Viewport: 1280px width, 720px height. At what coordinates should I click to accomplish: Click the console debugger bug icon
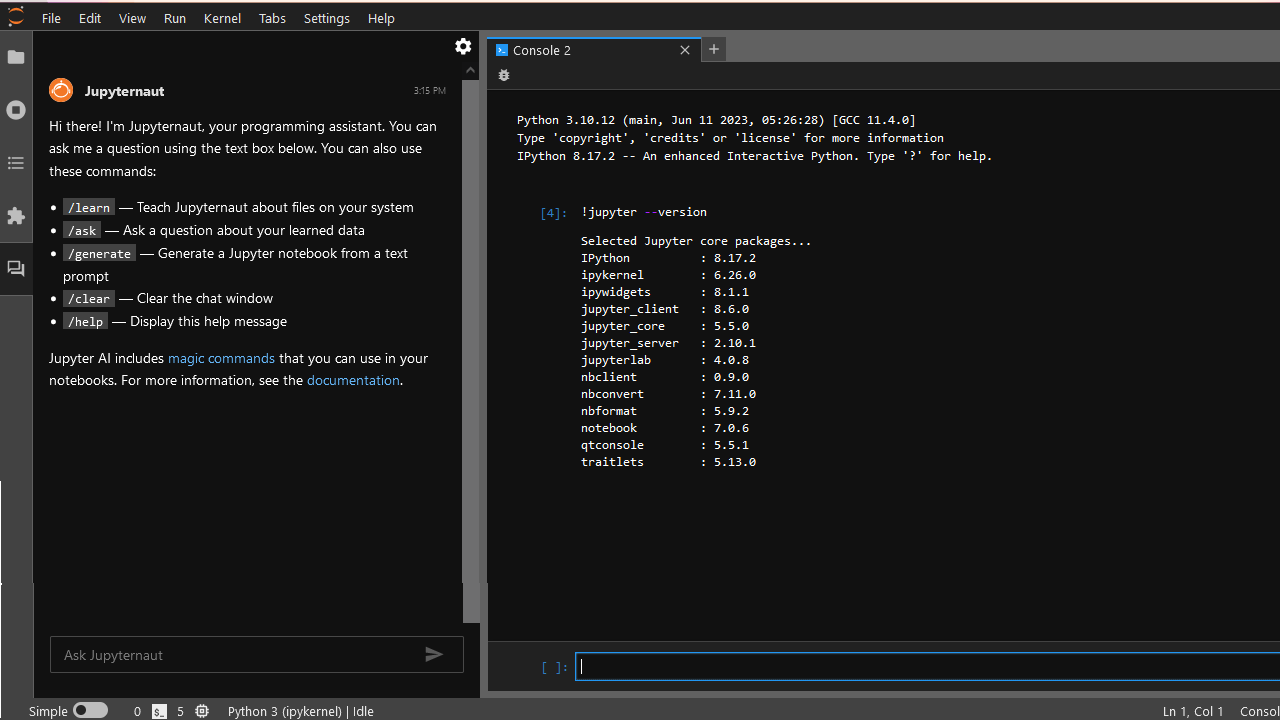[504, 75]
